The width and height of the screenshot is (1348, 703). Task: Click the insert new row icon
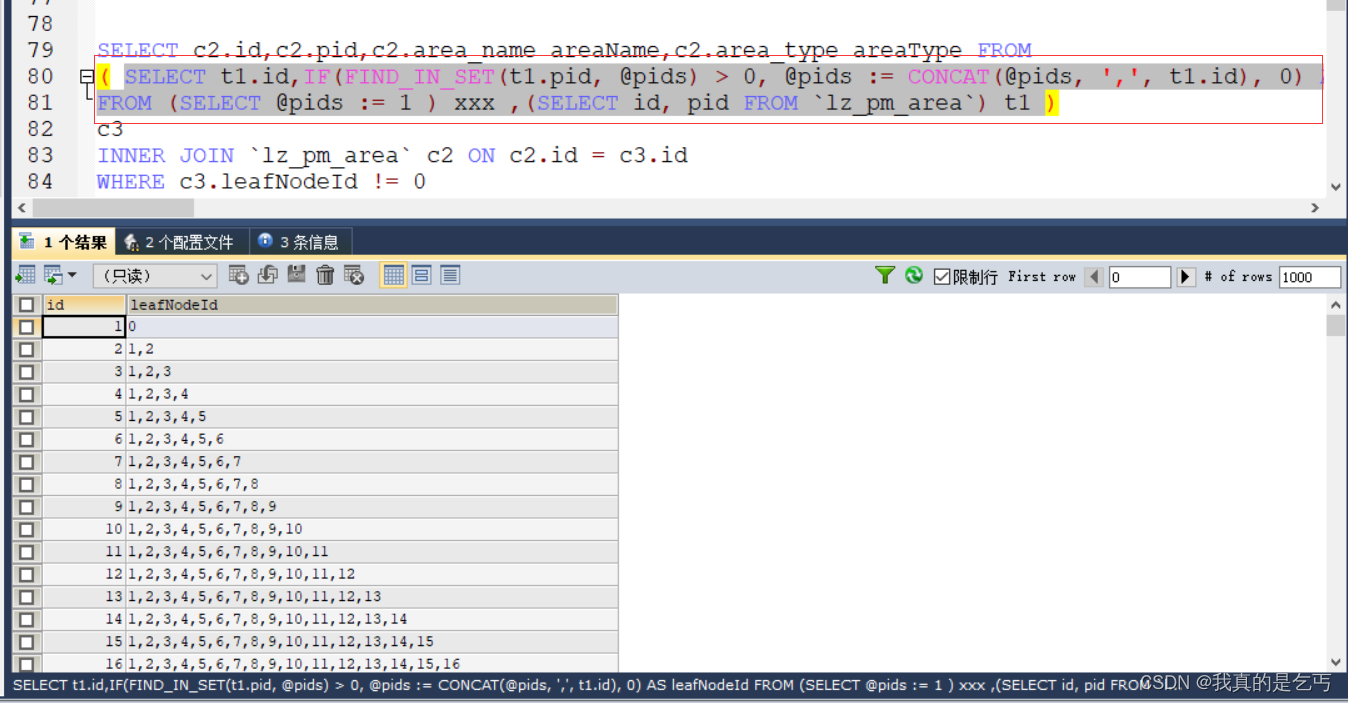239,275
